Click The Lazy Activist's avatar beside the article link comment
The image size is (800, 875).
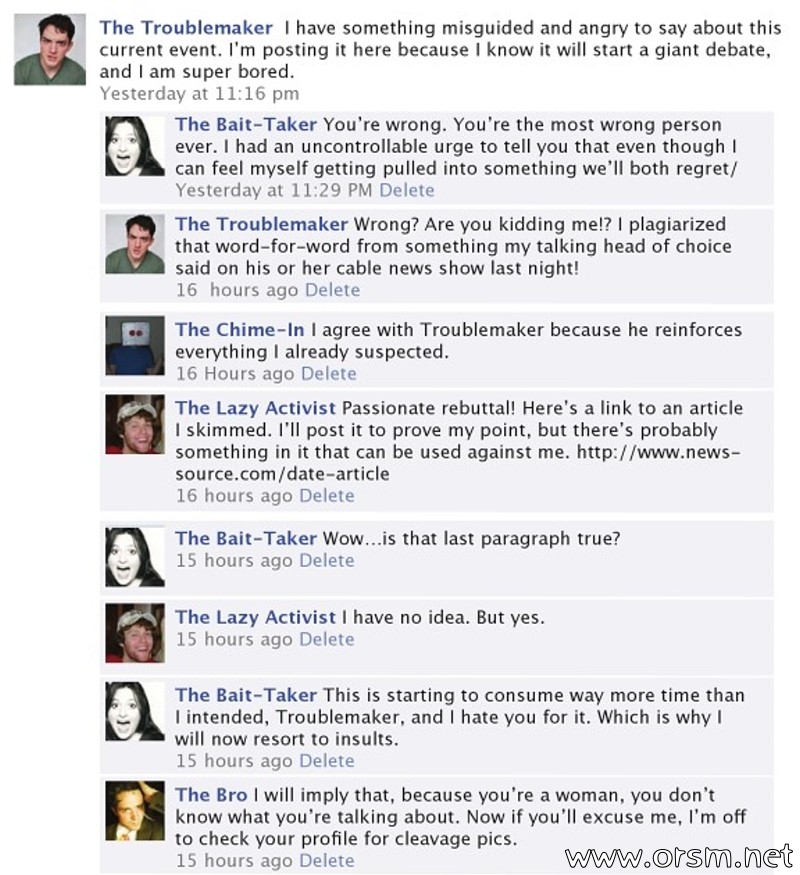point(135,424)
